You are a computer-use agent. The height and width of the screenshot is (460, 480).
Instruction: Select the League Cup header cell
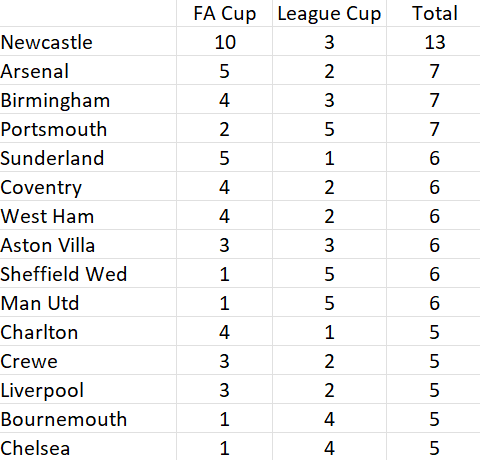point(329,13)
